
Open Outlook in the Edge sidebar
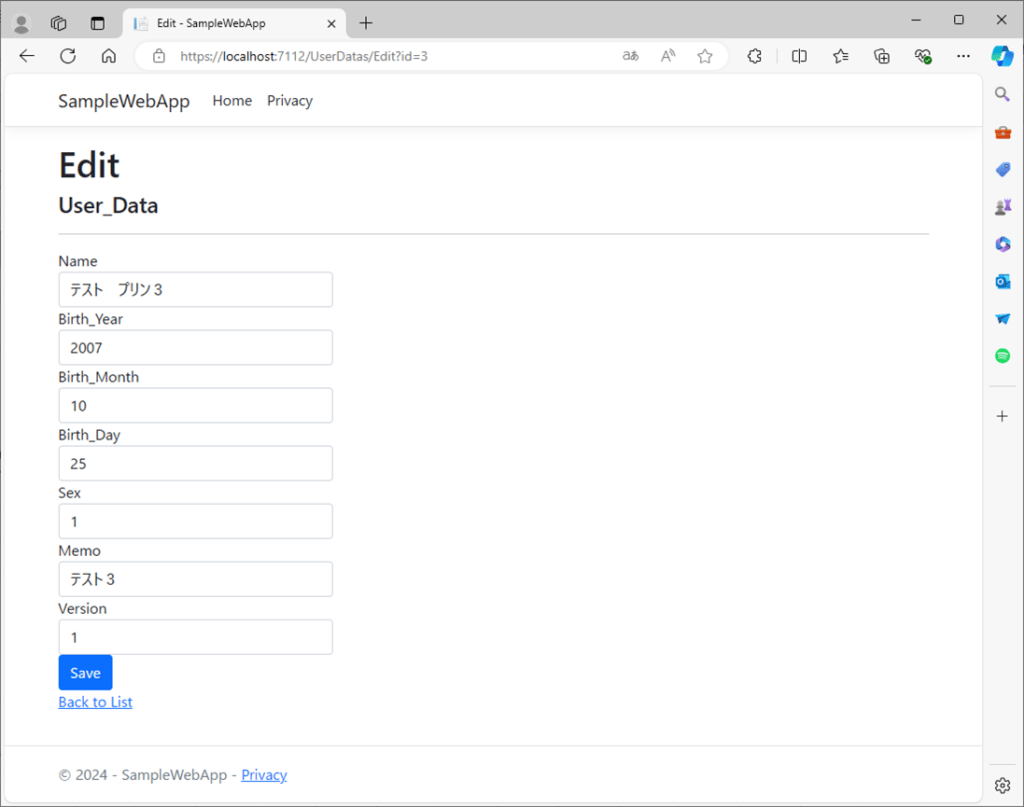(1002, 281)
